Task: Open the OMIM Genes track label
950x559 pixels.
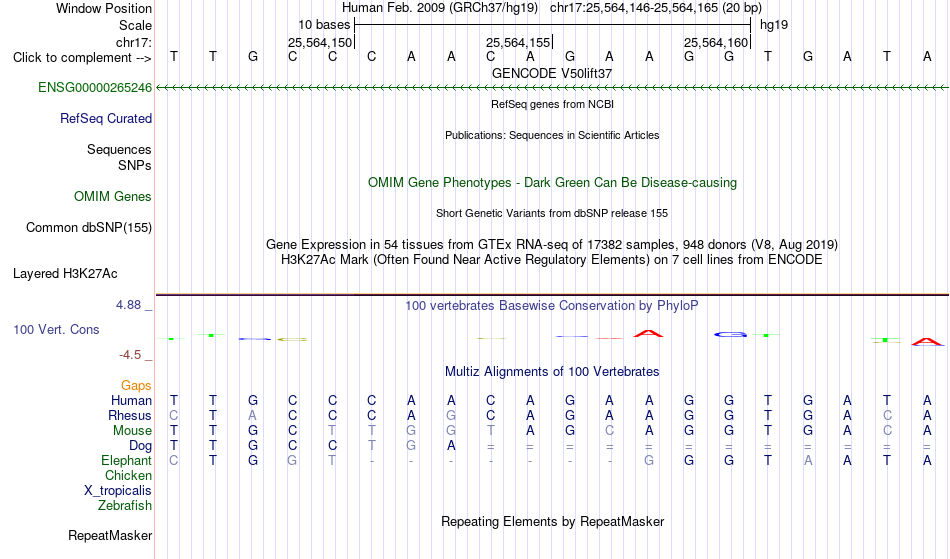Action: tap(112, 197)
